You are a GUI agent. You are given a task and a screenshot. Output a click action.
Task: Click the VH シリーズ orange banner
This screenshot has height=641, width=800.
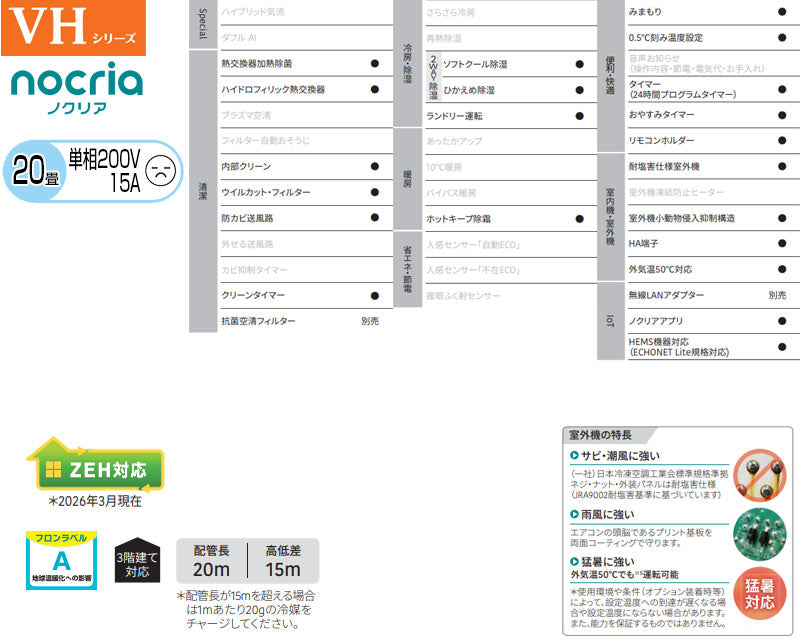pyautogui.click(x=73, y=28)
